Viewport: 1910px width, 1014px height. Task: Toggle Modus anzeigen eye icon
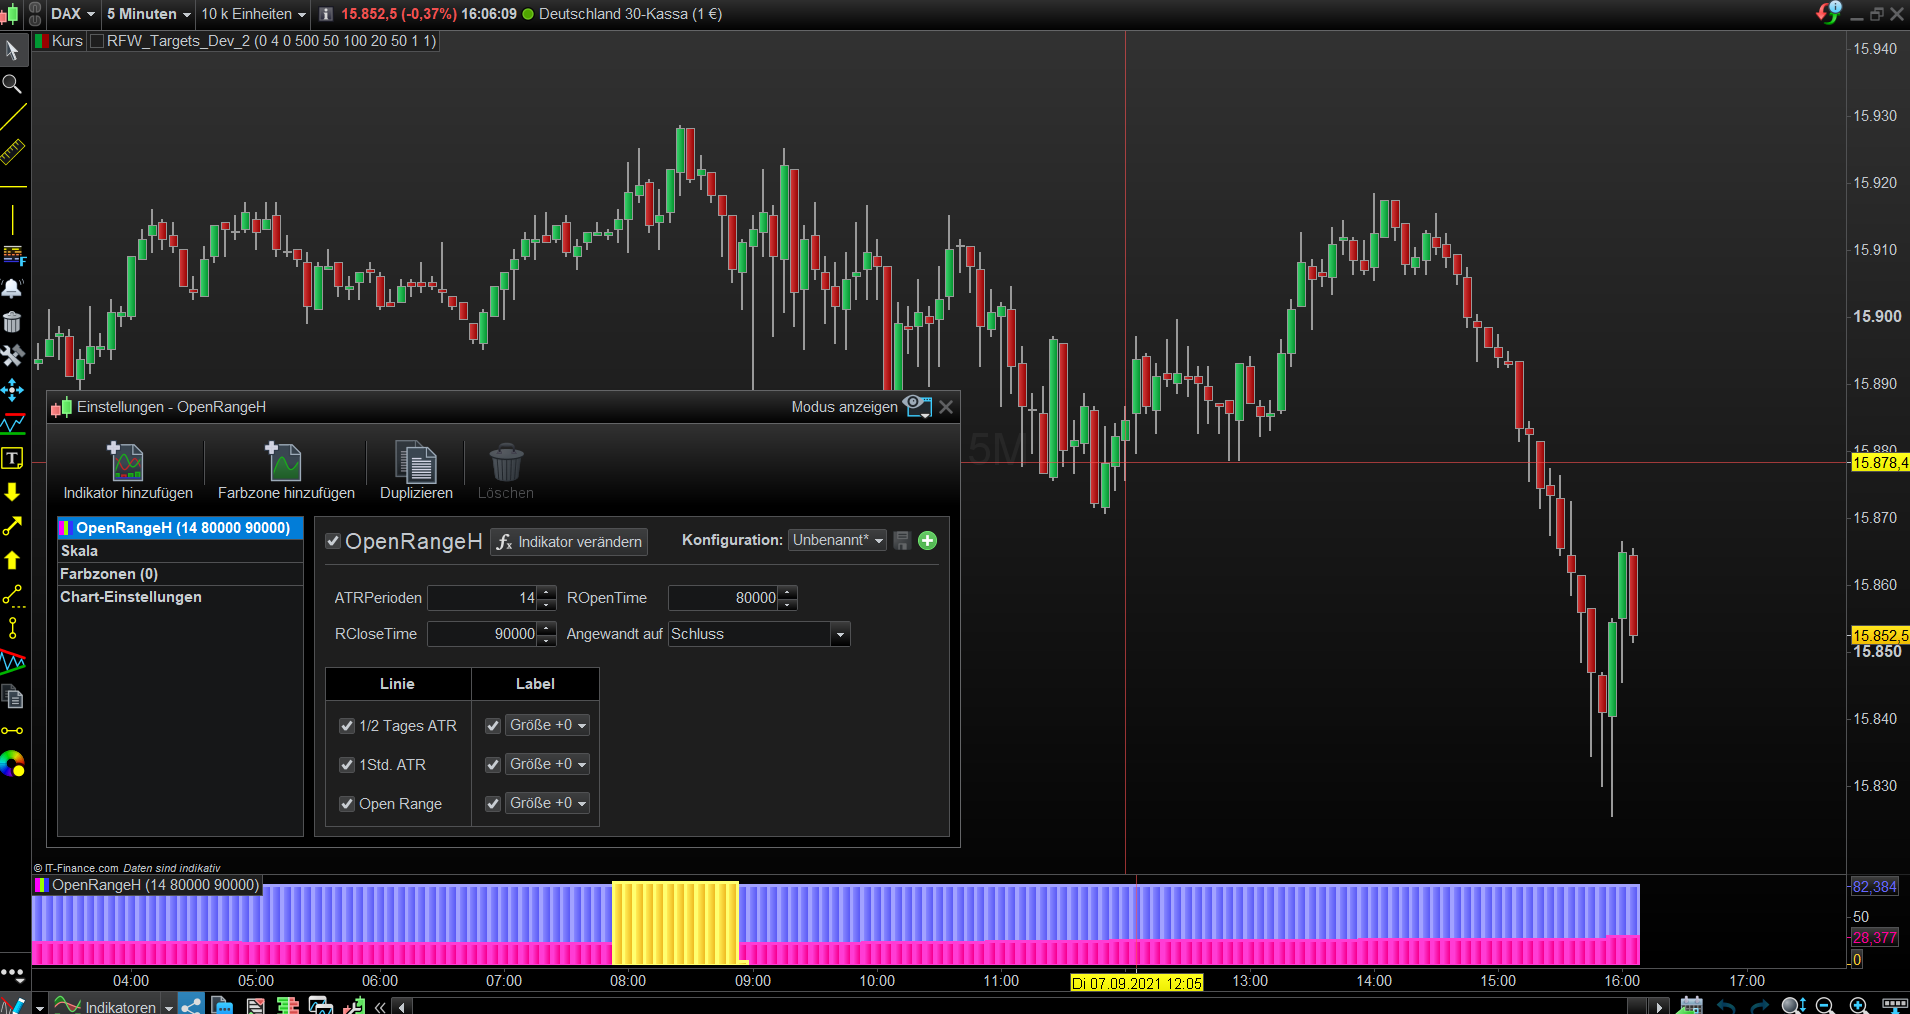click(917, 406)
